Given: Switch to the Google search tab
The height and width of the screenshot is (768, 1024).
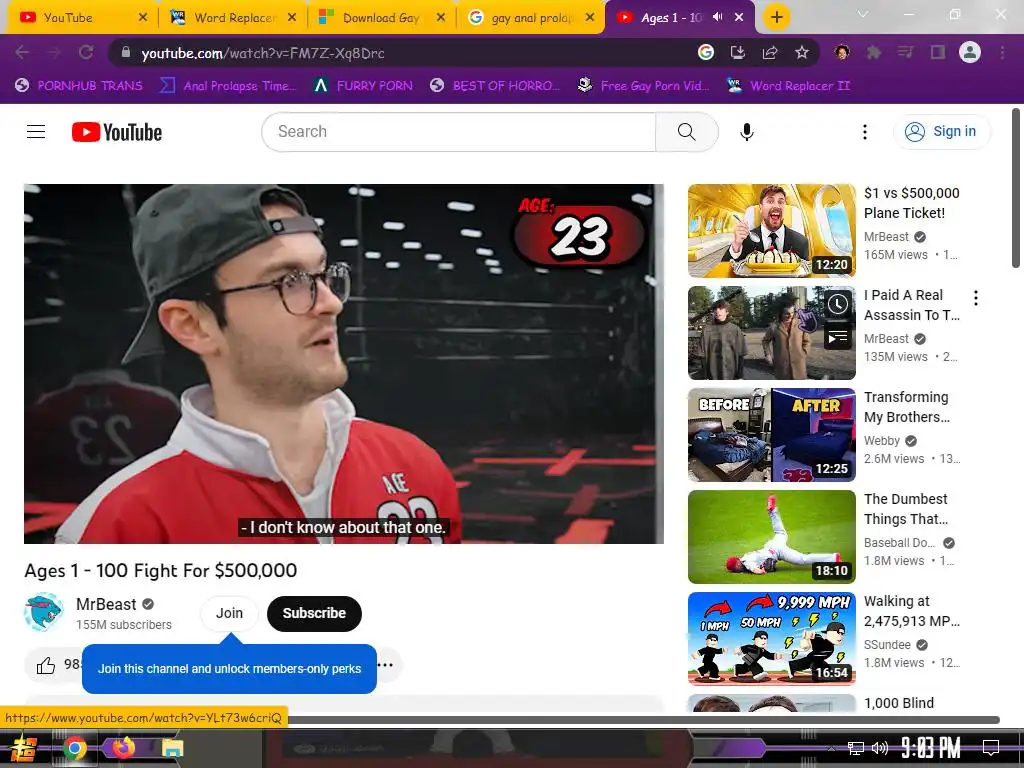Looking at the screenshot, I should [532, 18].
